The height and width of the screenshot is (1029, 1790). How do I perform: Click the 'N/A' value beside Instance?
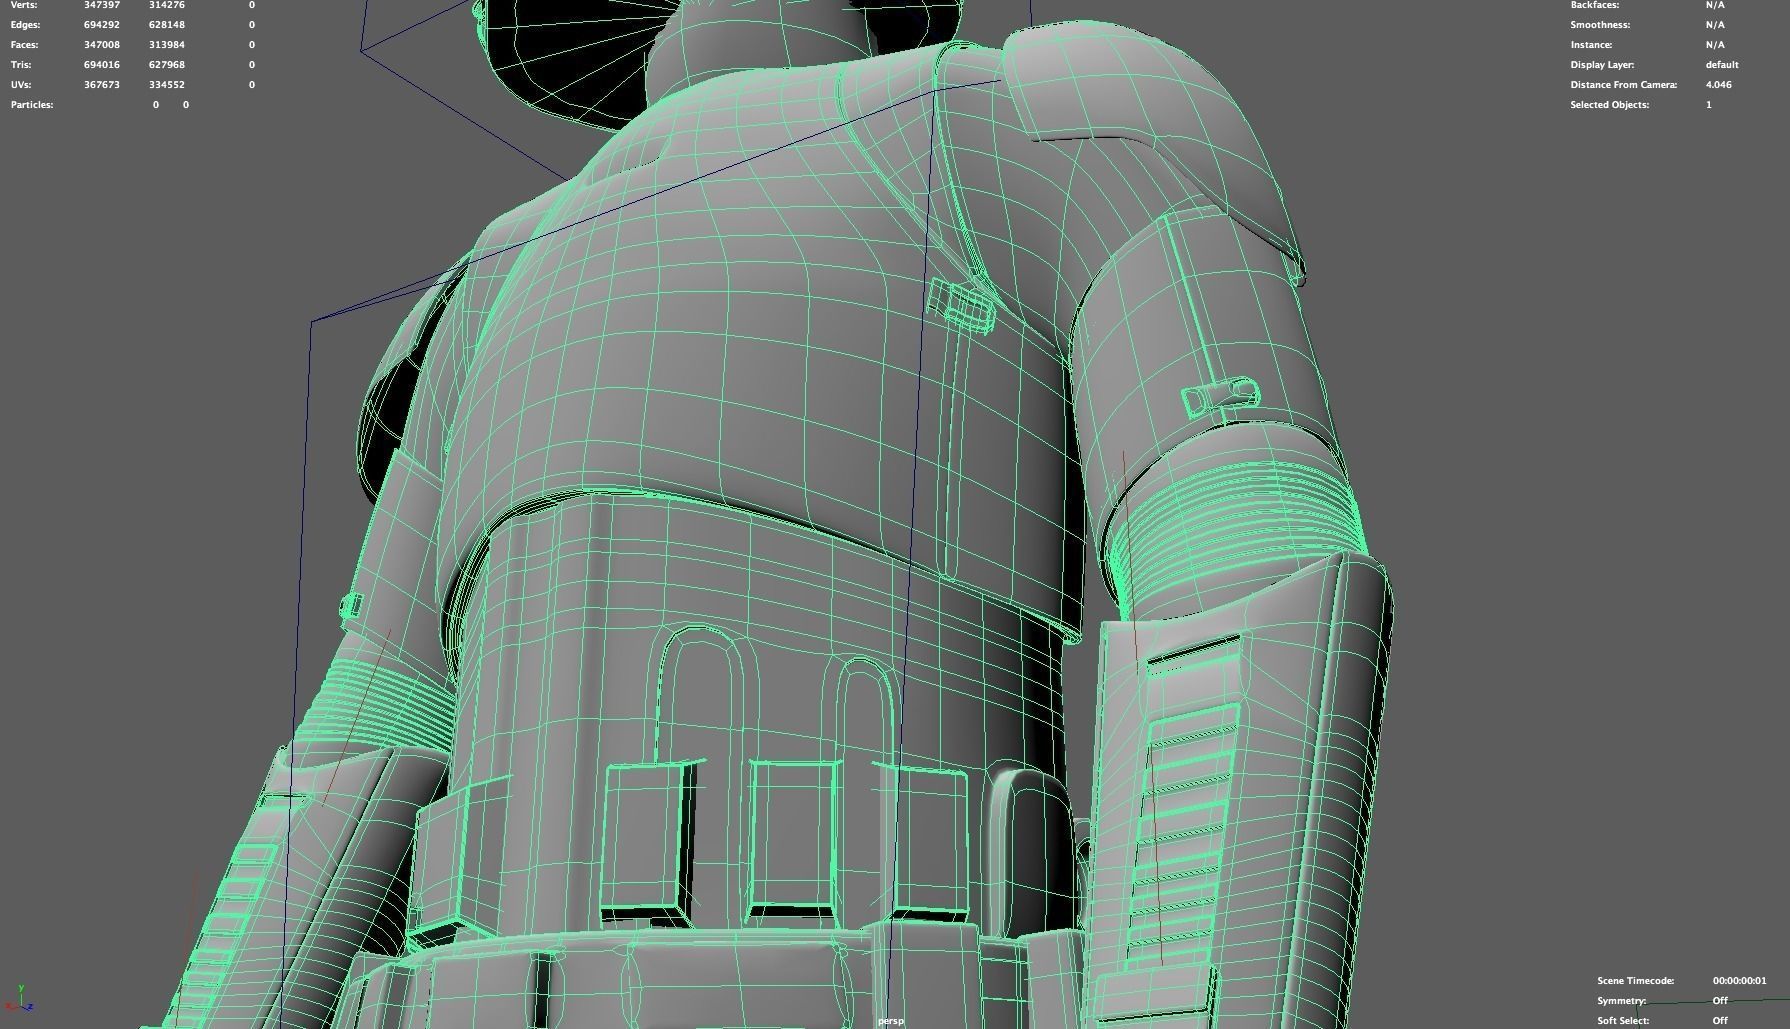[x=1715, y=45]
